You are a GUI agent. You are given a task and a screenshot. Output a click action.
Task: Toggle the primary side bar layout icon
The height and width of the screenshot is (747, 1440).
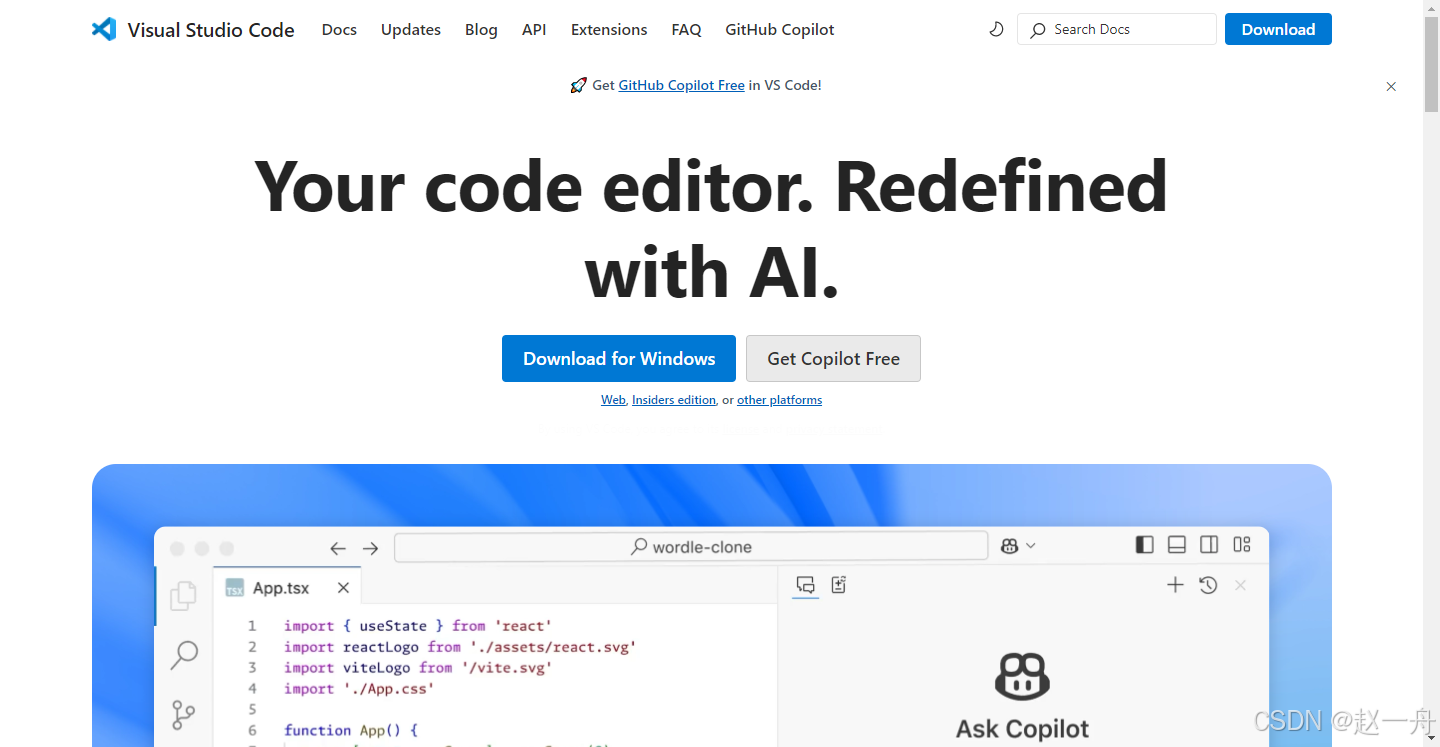(x=1145, y=545)
